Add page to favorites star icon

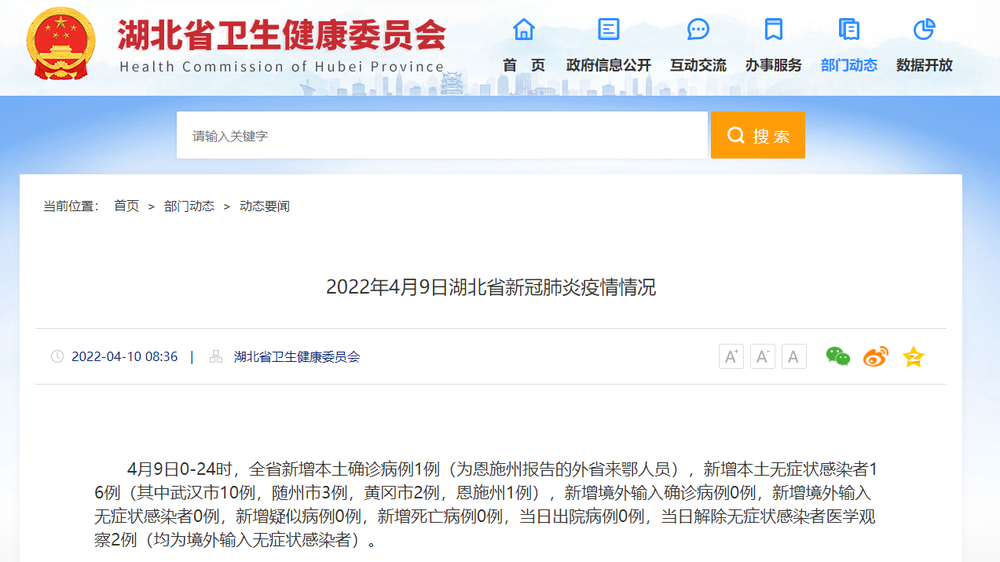pyautogui.click(x=913, y=356)
